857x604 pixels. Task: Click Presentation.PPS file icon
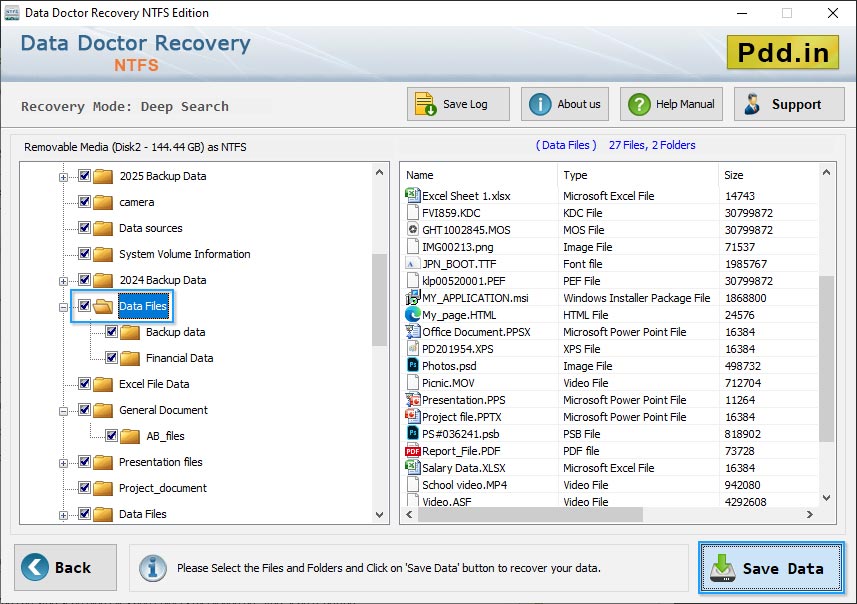413,399
